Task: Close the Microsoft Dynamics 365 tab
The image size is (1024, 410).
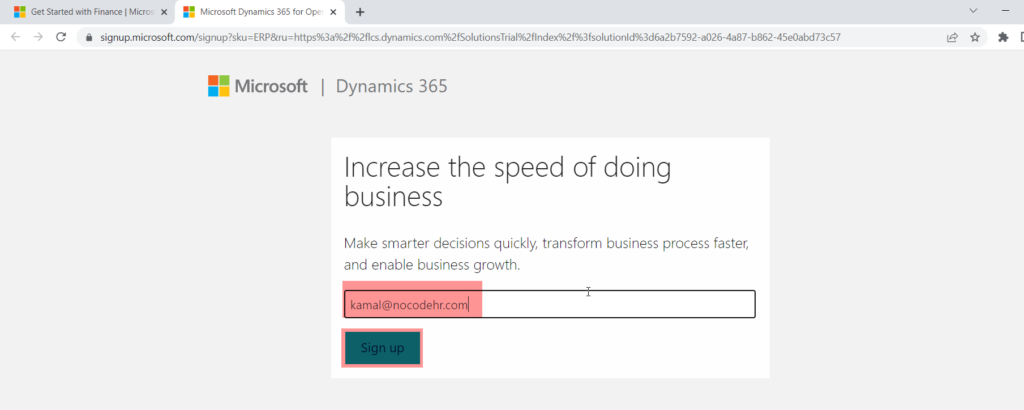Action: click(x=334, y=12)
